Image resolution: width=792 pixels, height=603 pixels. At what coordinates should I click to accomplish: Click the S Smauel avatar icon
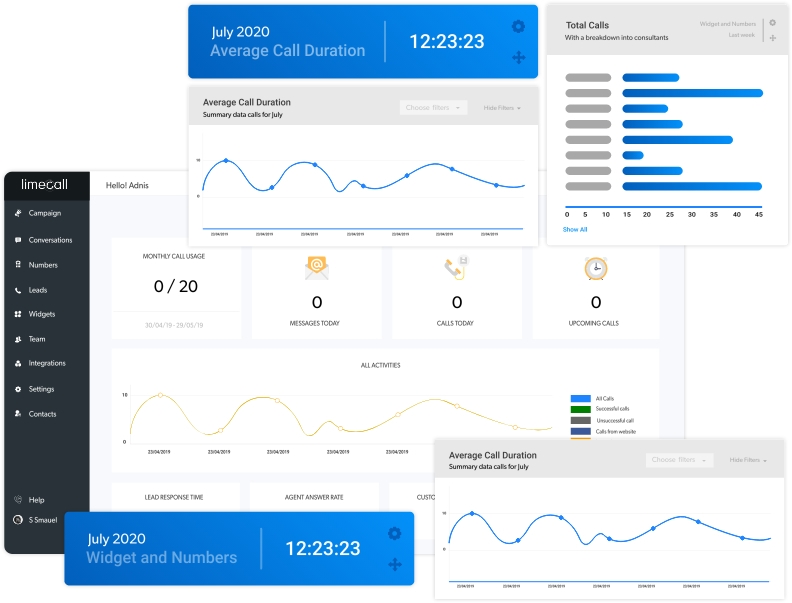[x=18, y=520]
